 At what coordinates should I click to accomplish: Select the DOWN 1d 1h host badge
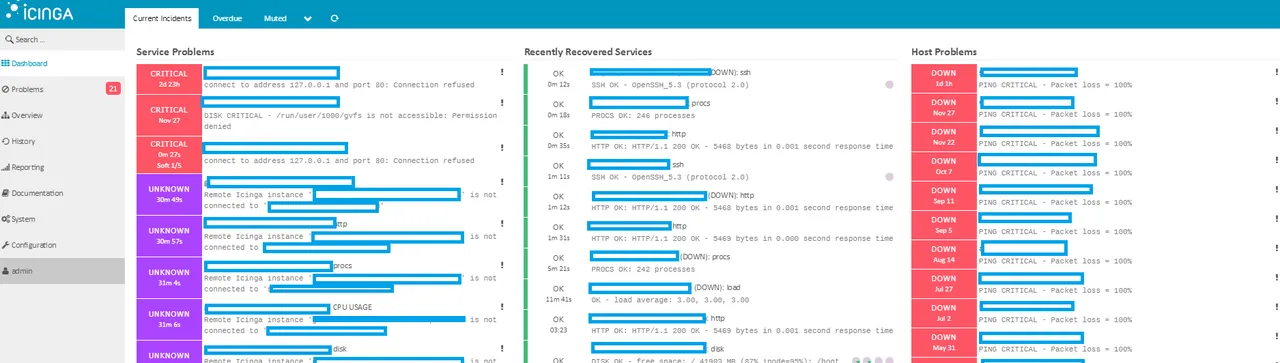(943, 79)
